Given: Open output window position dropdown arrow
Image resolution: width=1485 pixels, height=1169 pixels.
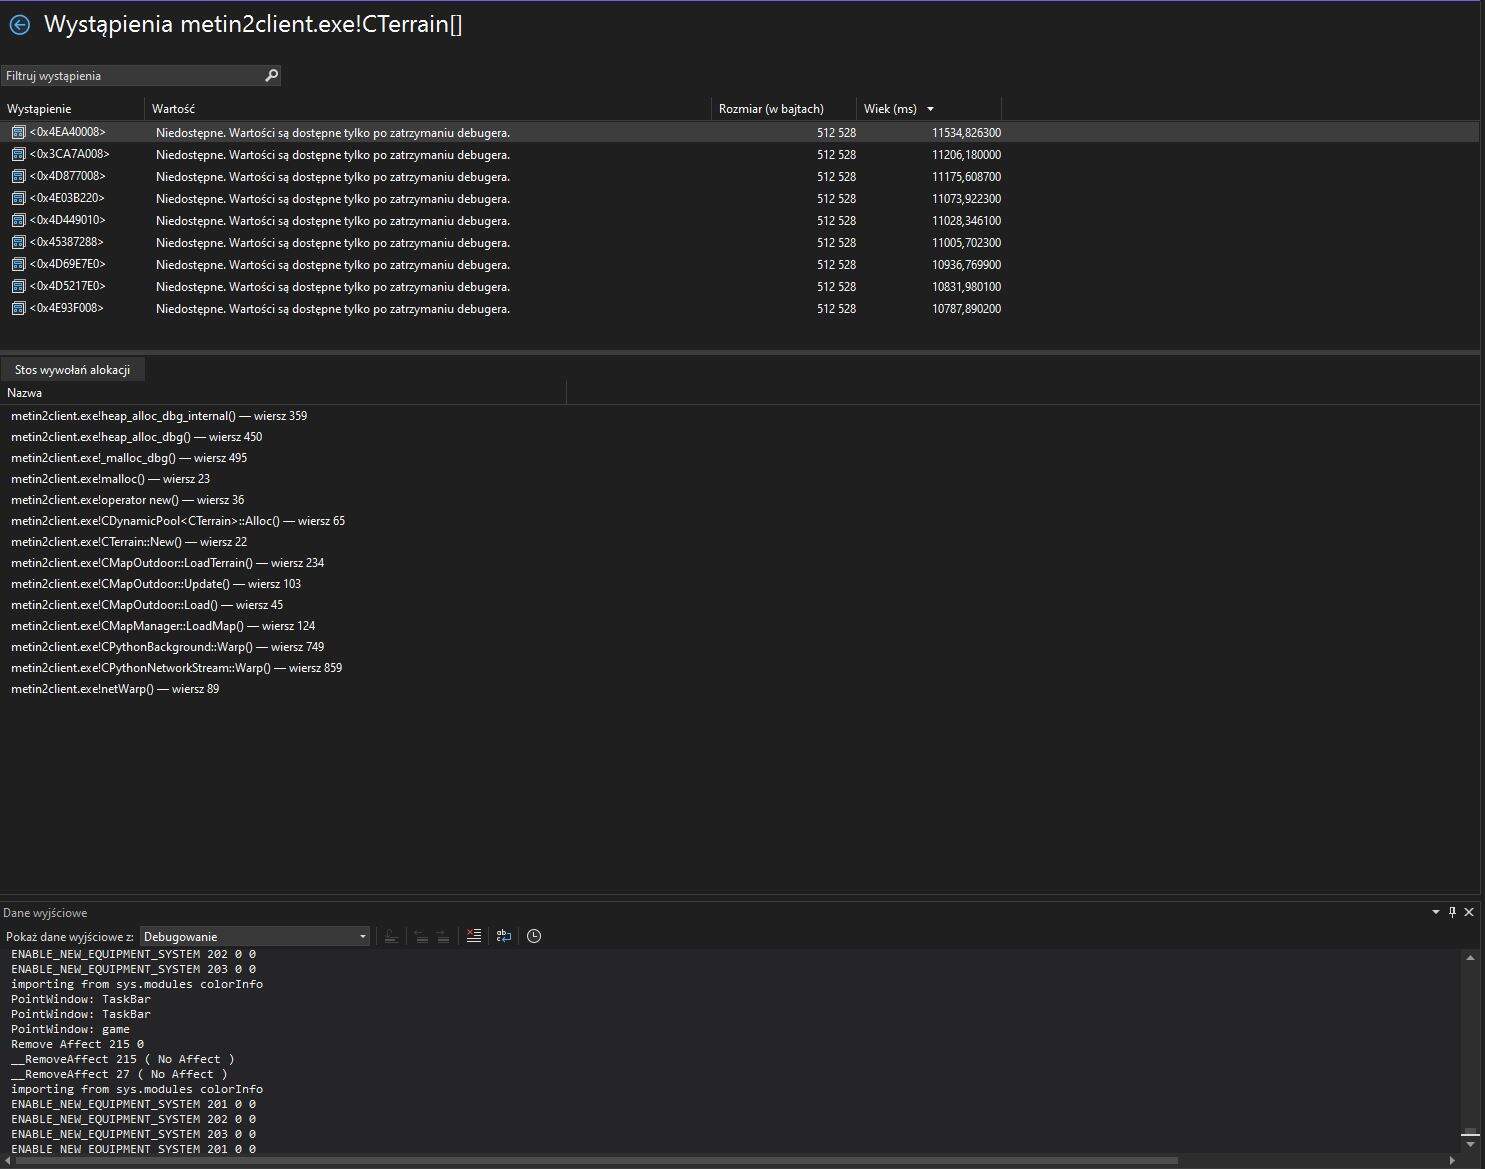Looking at the screenshot, I should click(x=1436, y=912).
